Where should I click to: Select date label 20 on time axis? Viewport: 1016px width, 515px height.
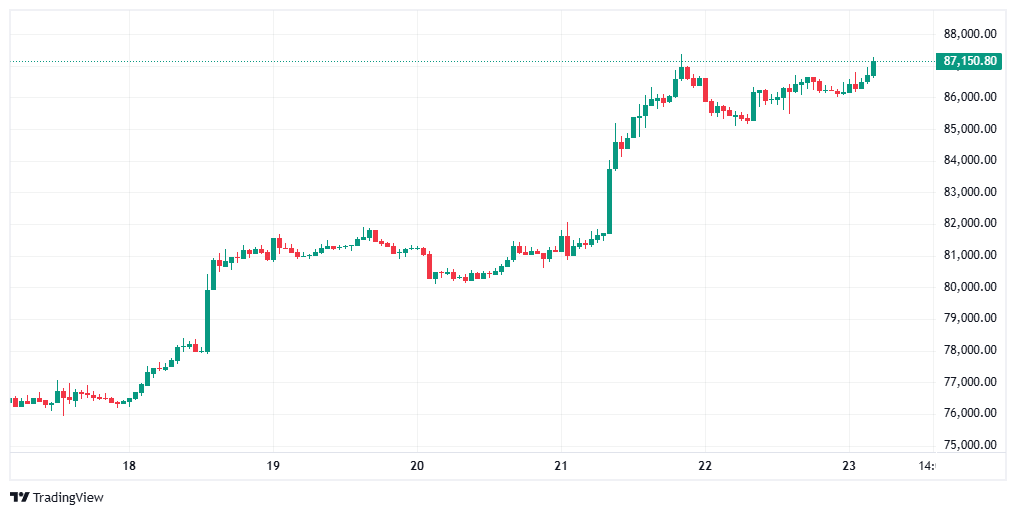coord(417,466)
